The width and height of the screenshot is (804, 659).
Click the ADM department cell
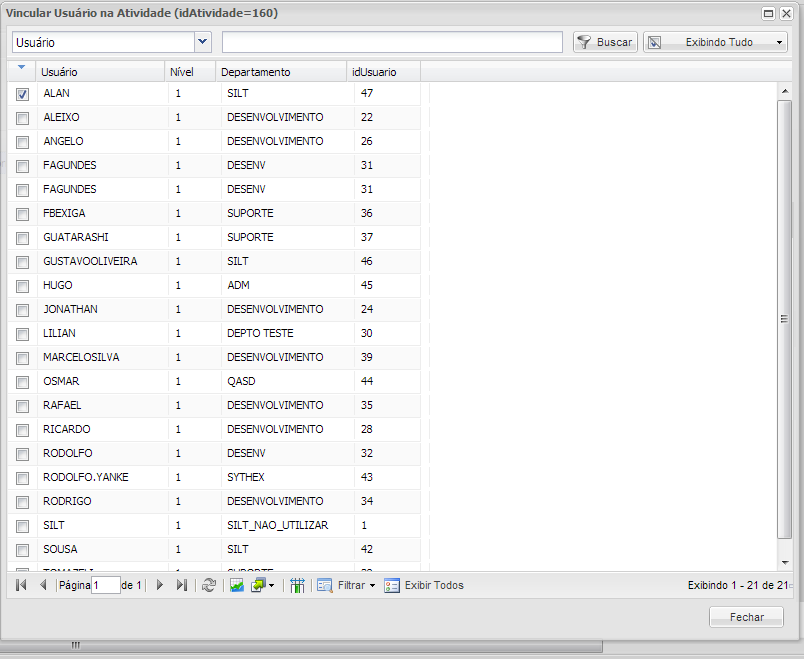[238, 285]
